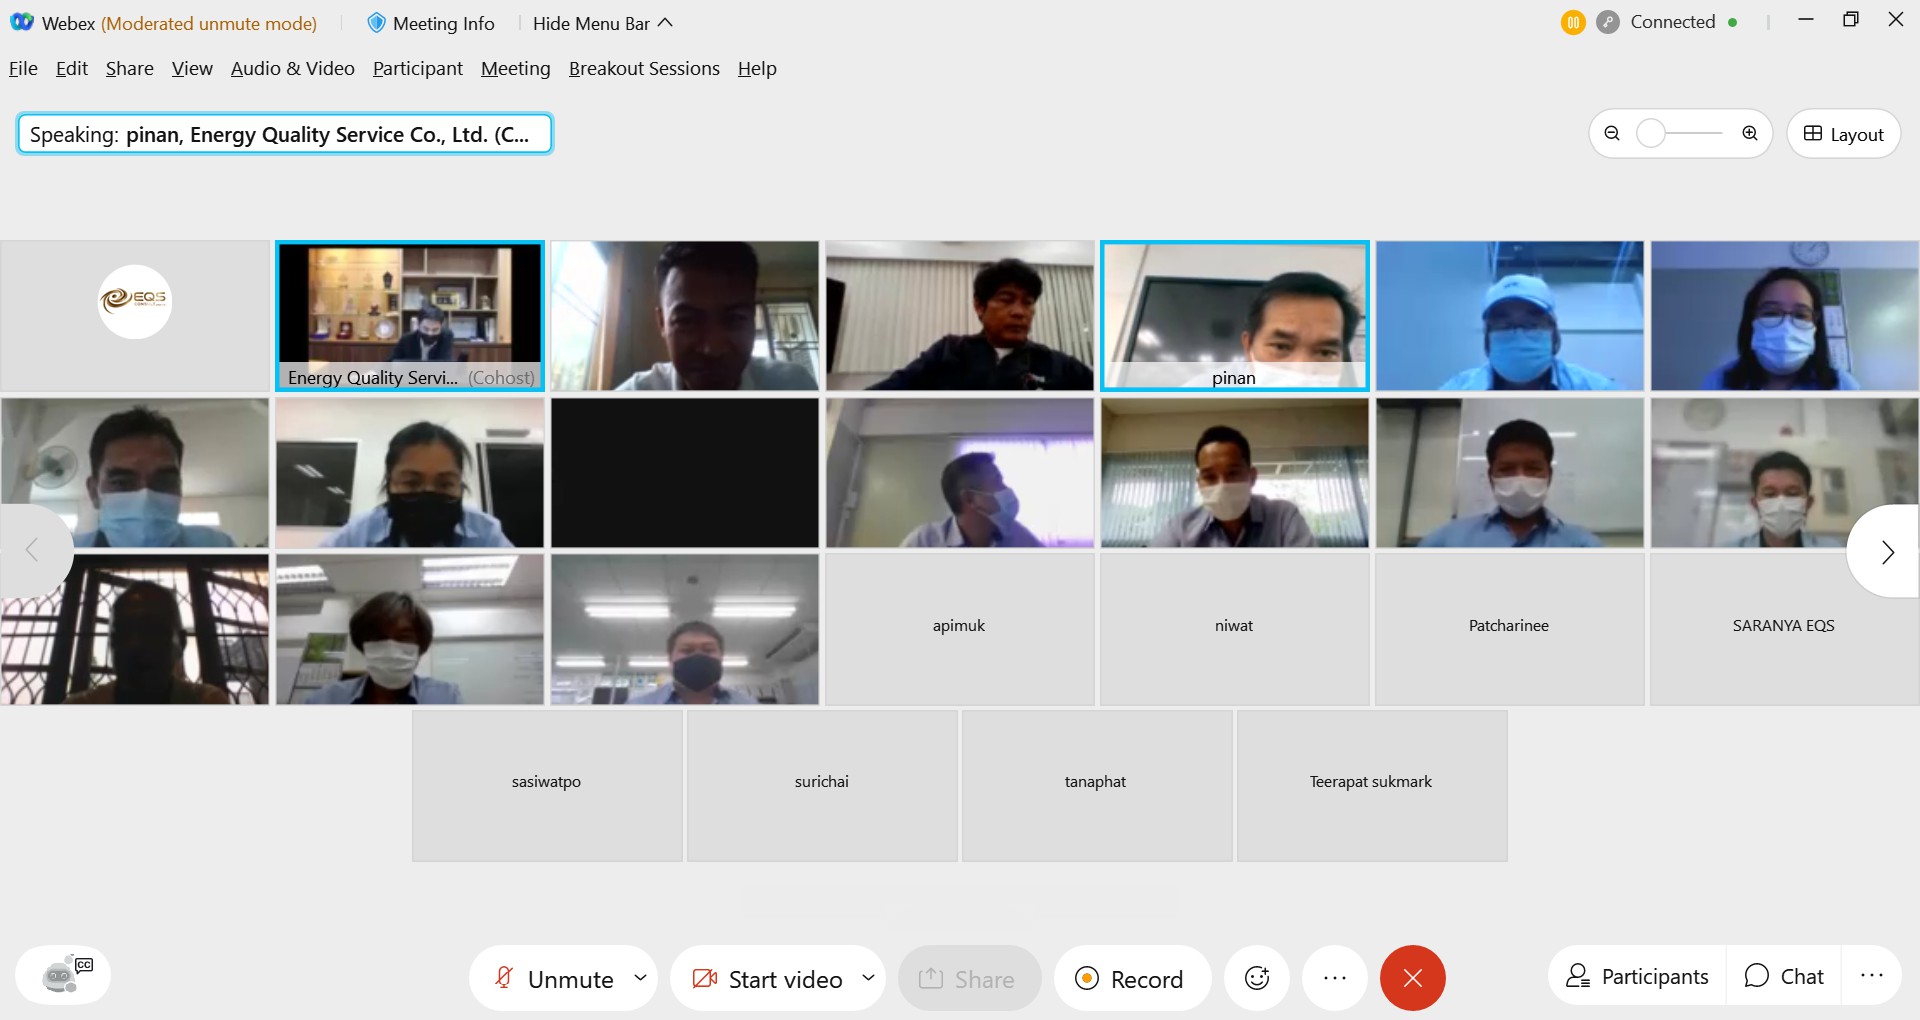Click the red leave meeting button
Viewport: 1920px width, 1020px height.
pyautogui.click(x=1413, y=978)
